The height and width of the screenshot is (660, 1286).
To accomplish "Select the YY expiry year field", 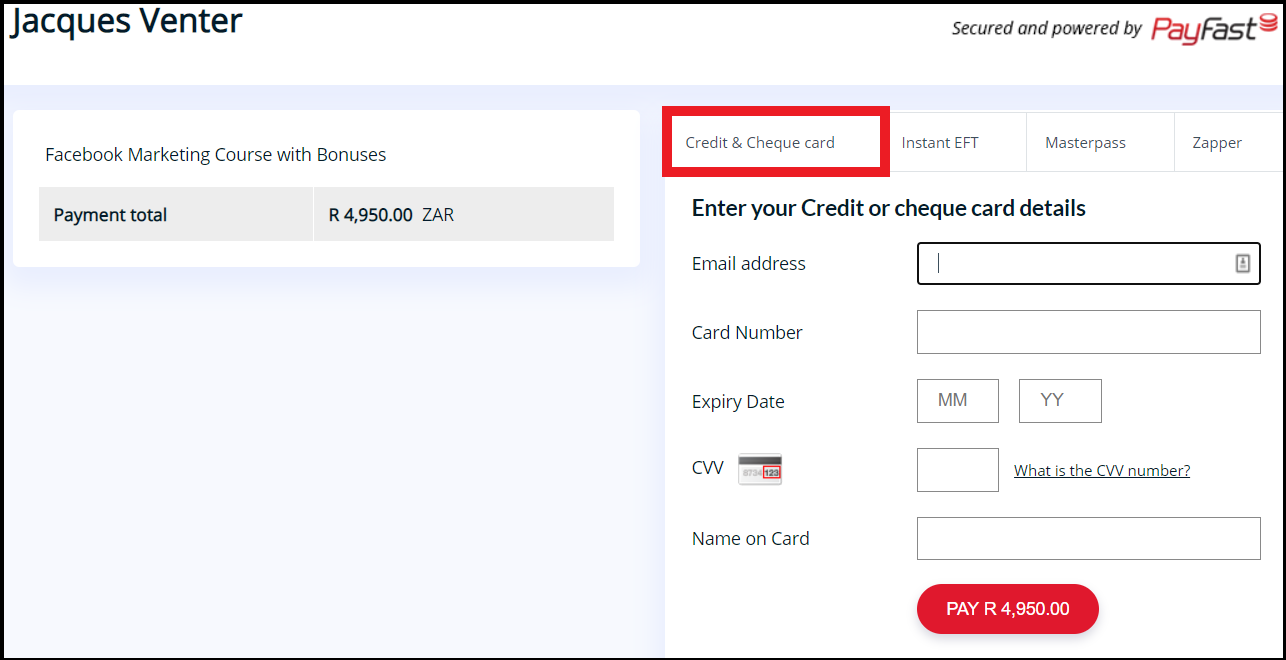I will click(x=1060, y=401).
